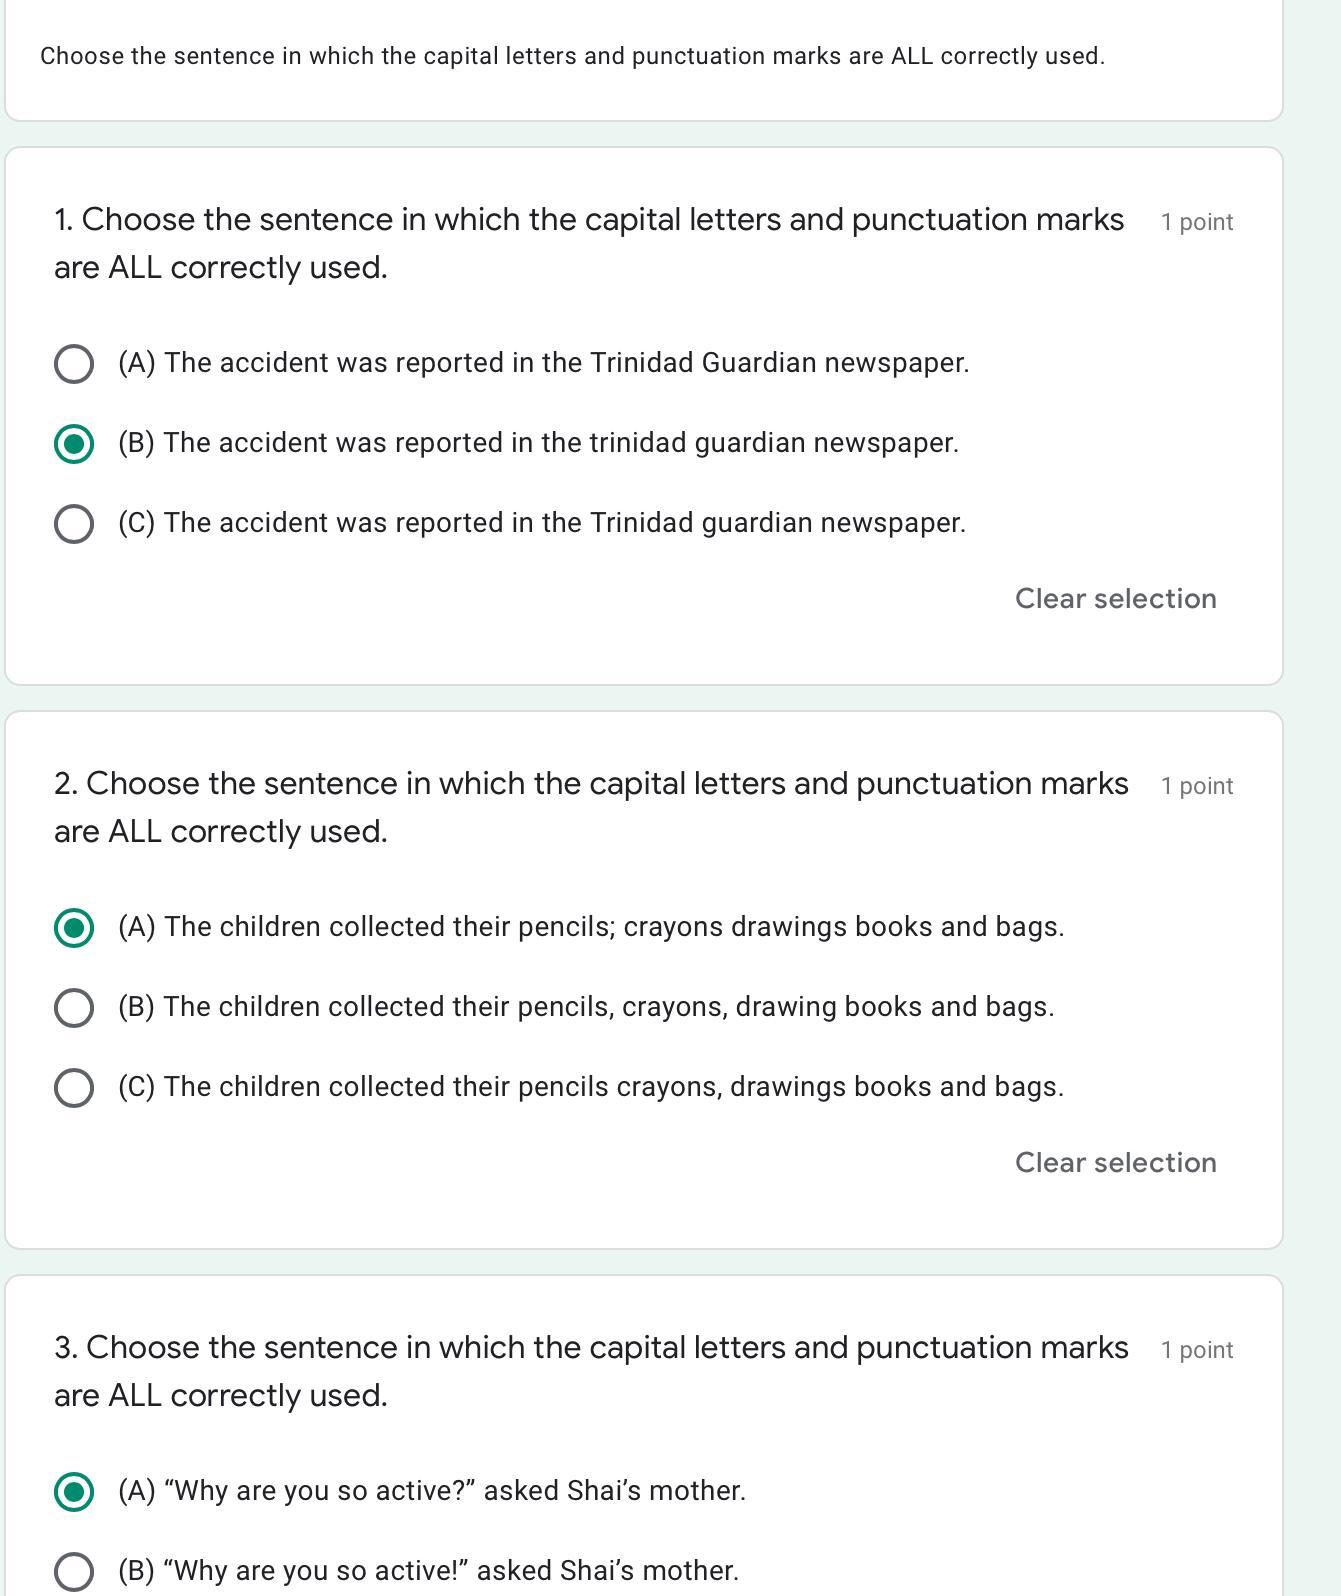The image size is (1341, 1596).
Task: Click the 1 point label on question 3
Action: pos(1197,1350)
